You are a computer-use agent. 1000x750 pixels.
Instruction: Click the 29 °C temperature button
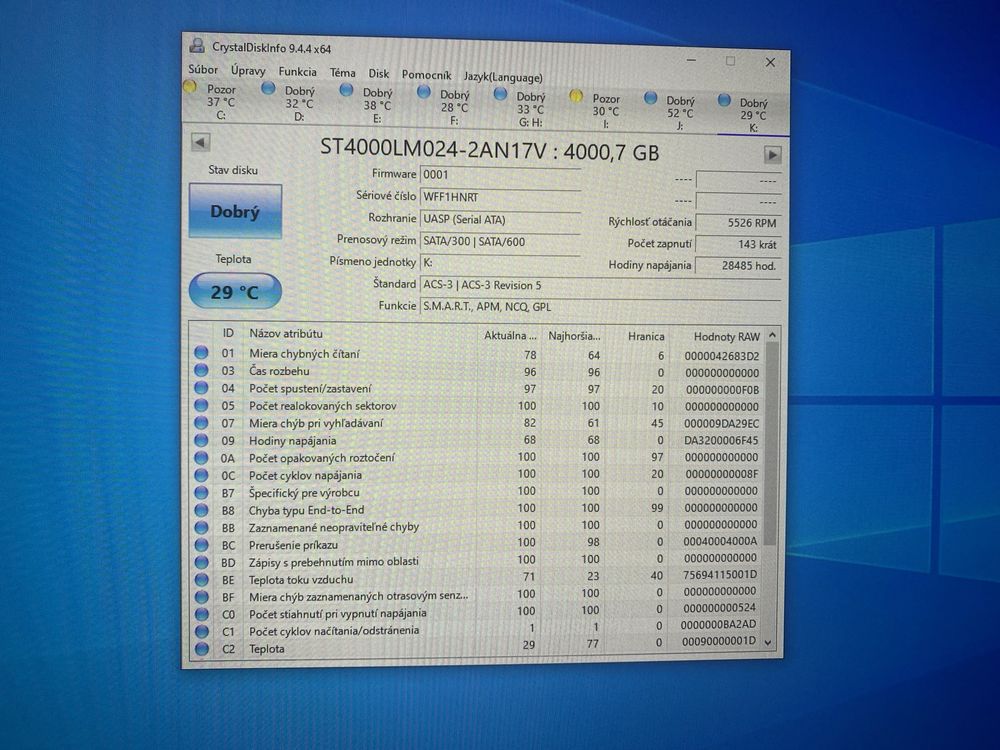[x=235, y=291]
